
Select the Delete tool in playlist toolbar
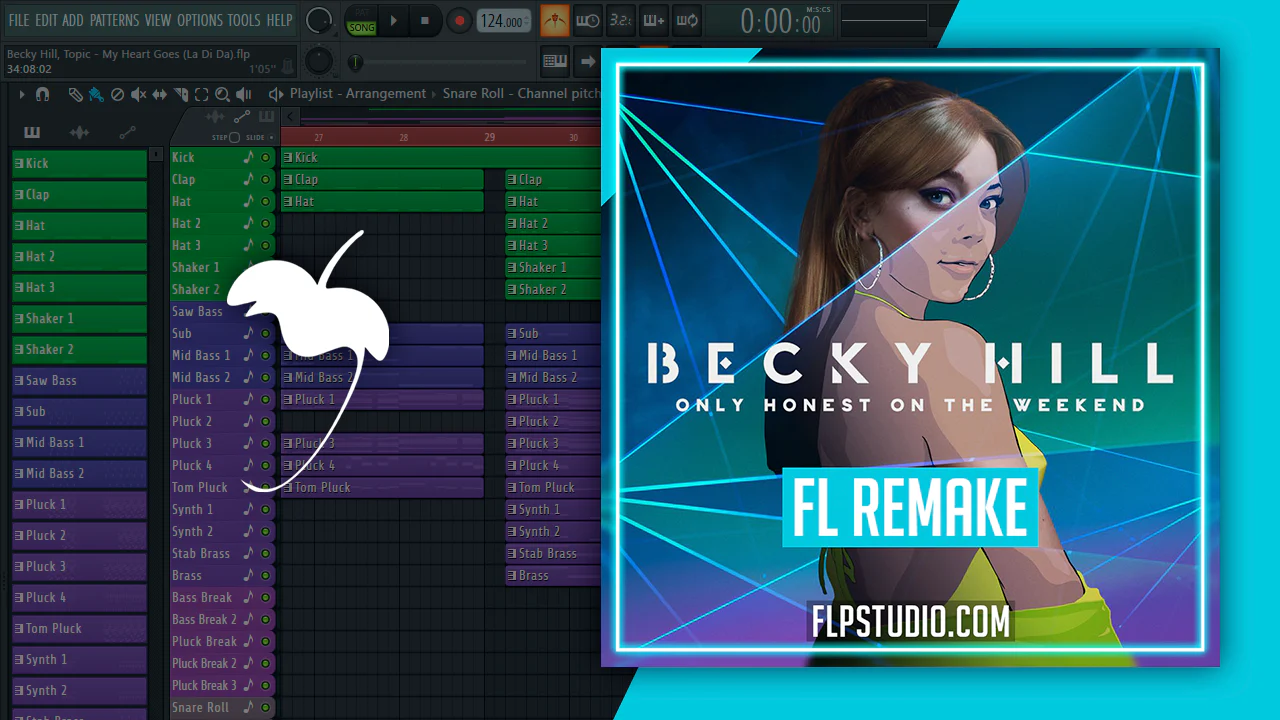(x=117, y=94)
